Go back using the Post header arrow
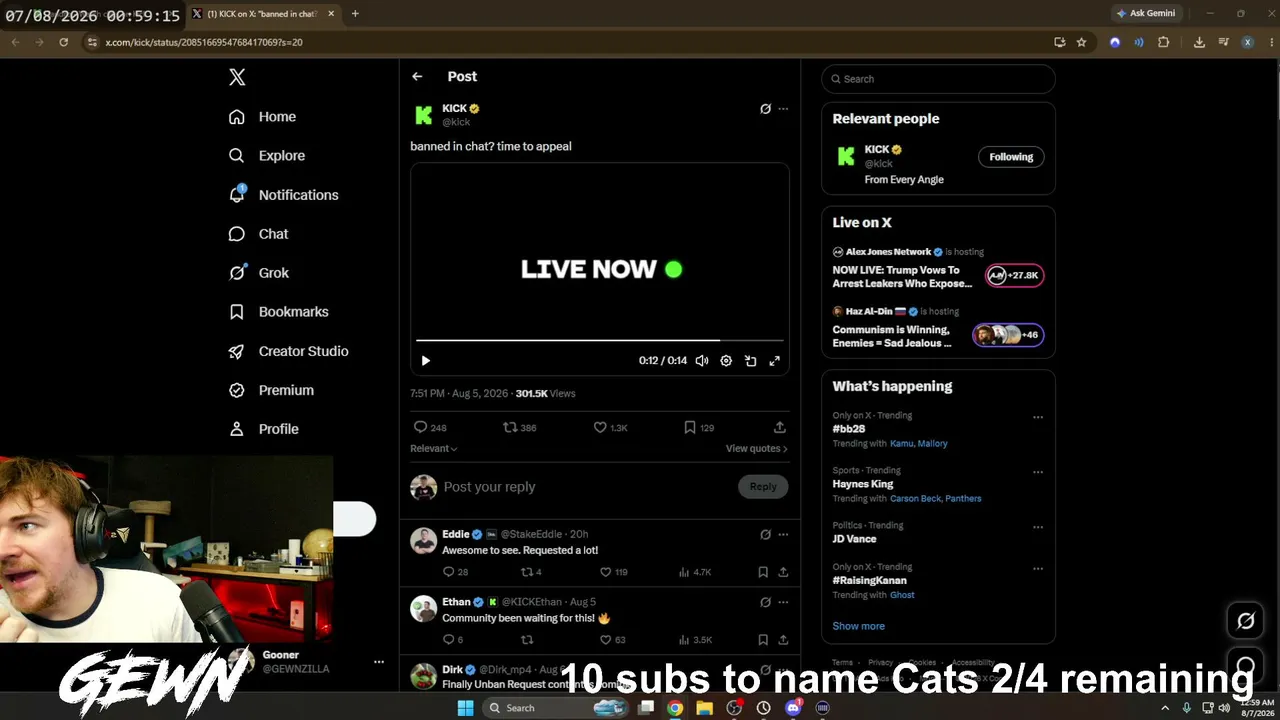Screen dimensions: 1280x720 pos(417,76)
